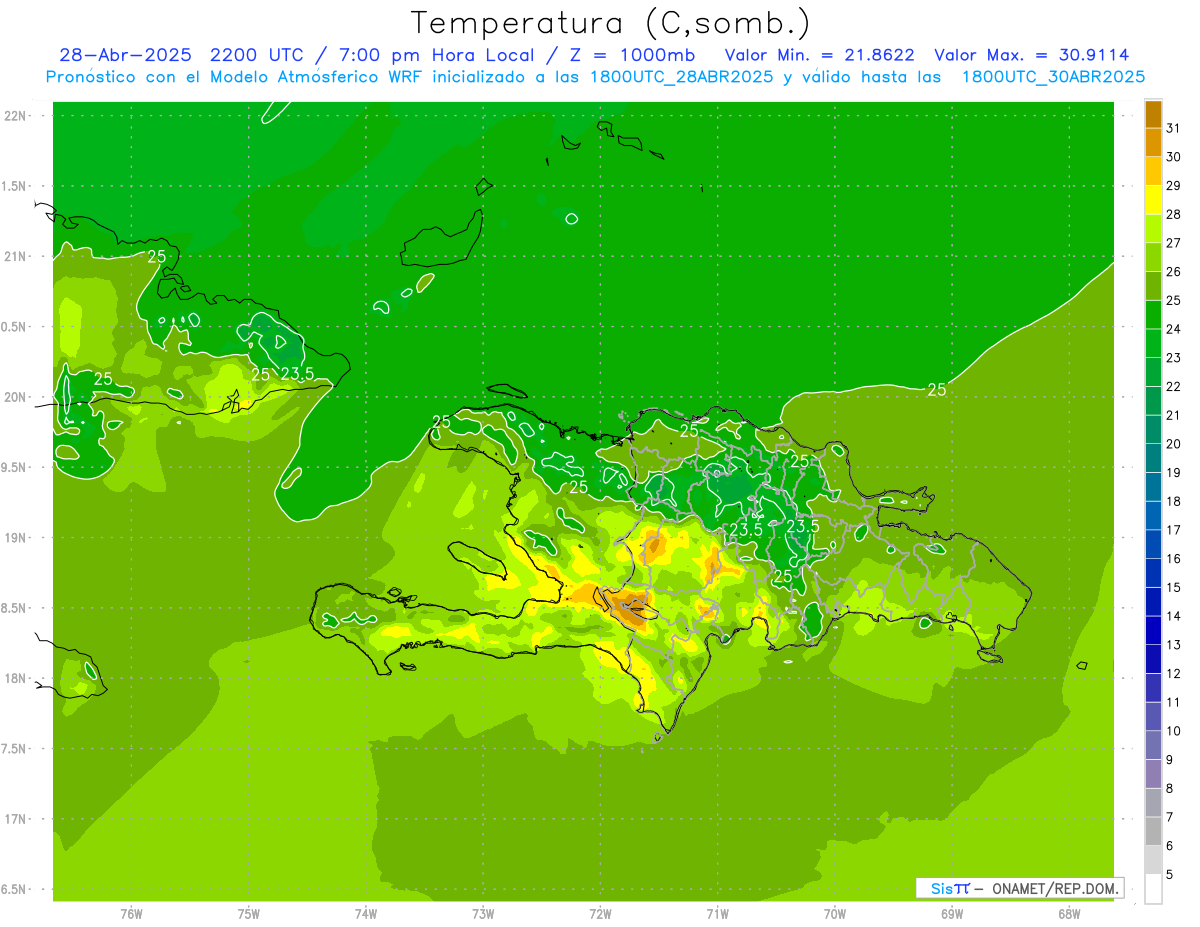Click latitude axis label "22N"
Screen dimensions: 1200x927
(x=16, y=116)
